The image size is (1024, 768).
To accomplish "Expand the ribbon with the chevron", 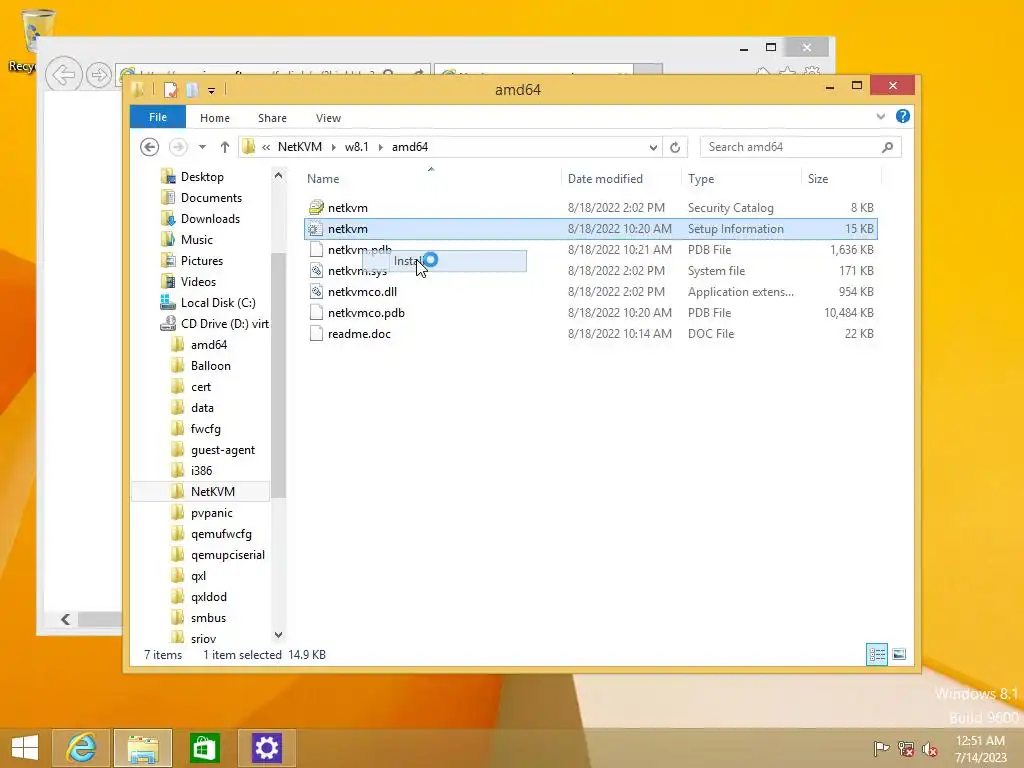I will pyautogui.click(x=880, y=116).
